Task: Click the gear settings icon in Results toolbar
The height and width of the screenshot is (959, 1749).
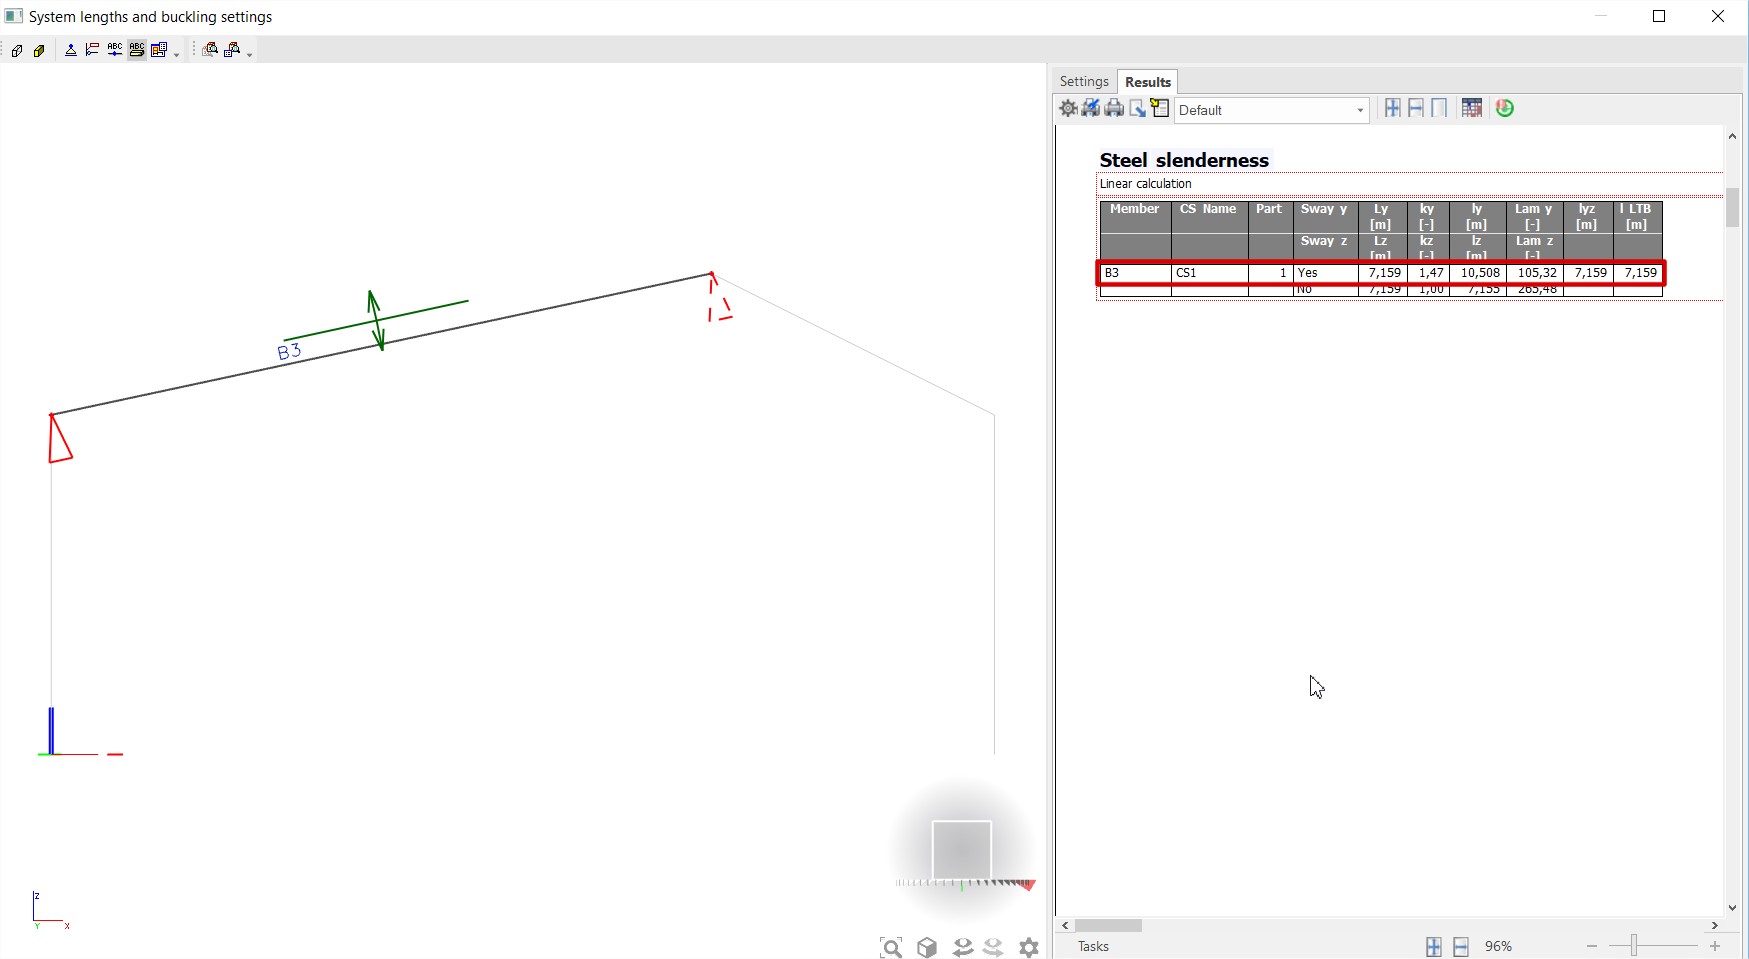Action: 1068,108
